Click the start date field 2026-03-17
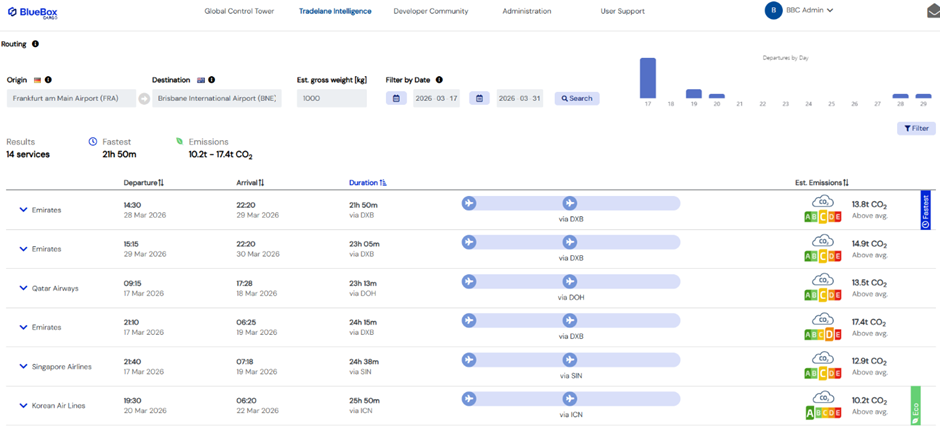The height and width of the screenshot is (426, 940). point(436,98)
